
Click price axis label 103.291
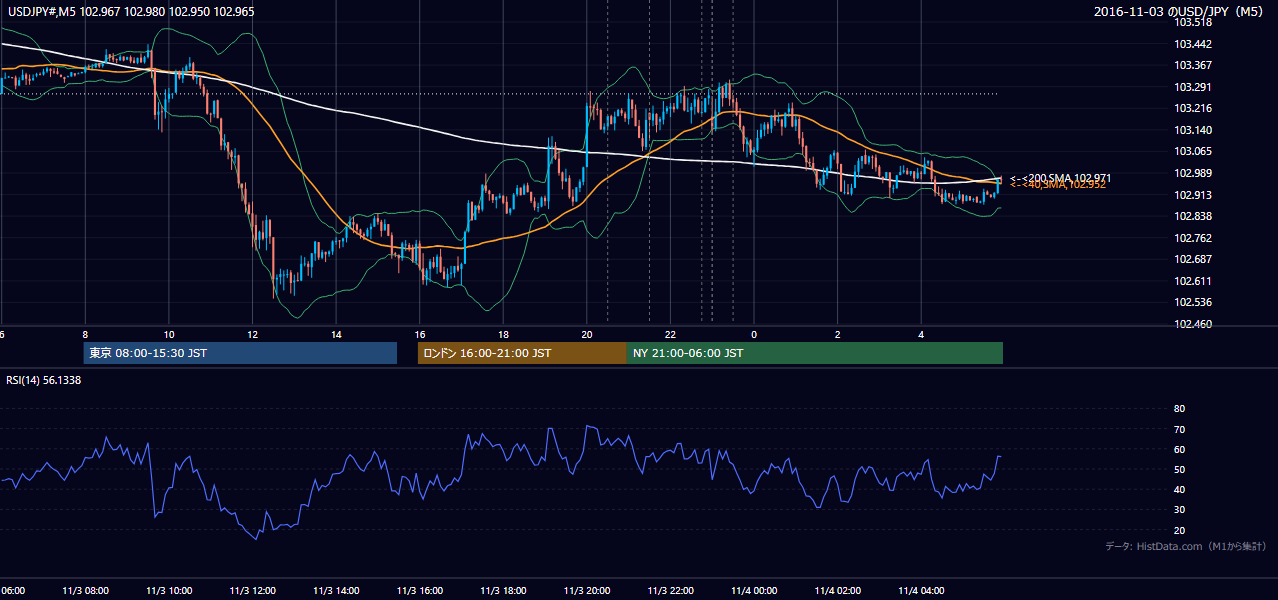point(1194,87)
